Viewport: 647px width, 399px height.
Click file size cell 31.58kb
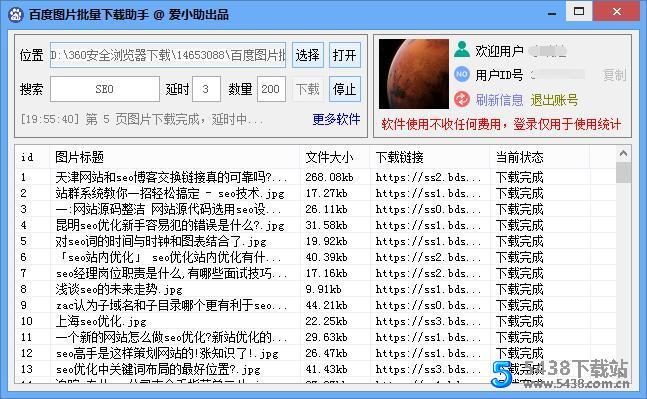[x=326, y=226]
